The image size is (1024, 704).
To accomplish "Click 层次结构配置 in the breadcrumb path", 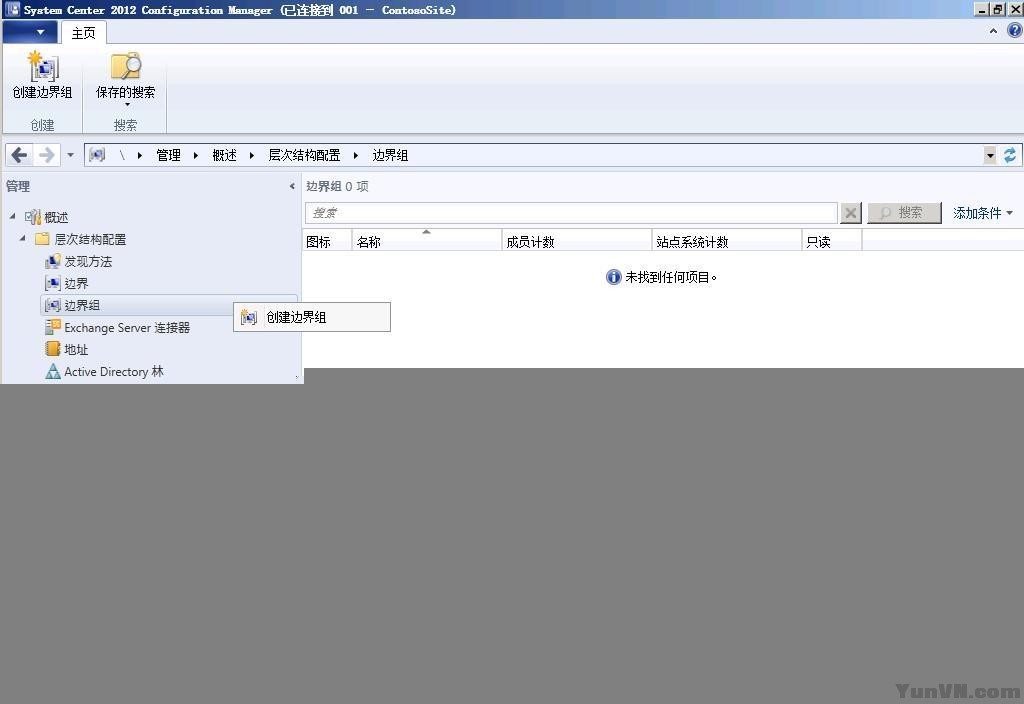I will point(304,155).
